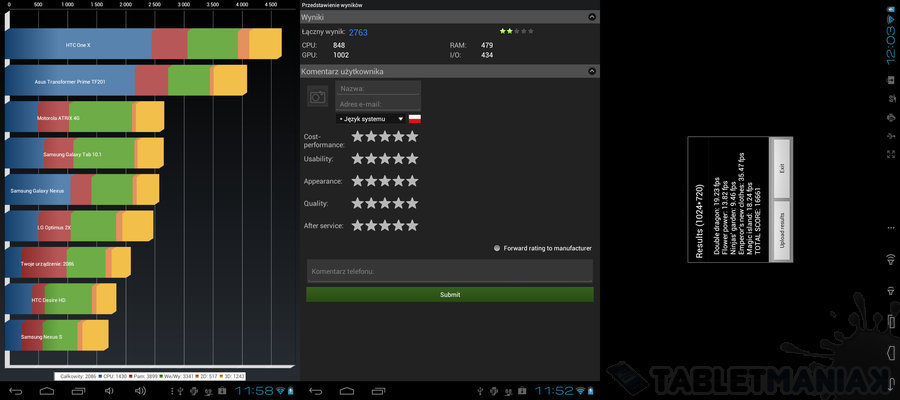Click the 3D: 1243 legend entry
Image resolution: width=900 pixels, height=400 pixels.
click(232, 376)
